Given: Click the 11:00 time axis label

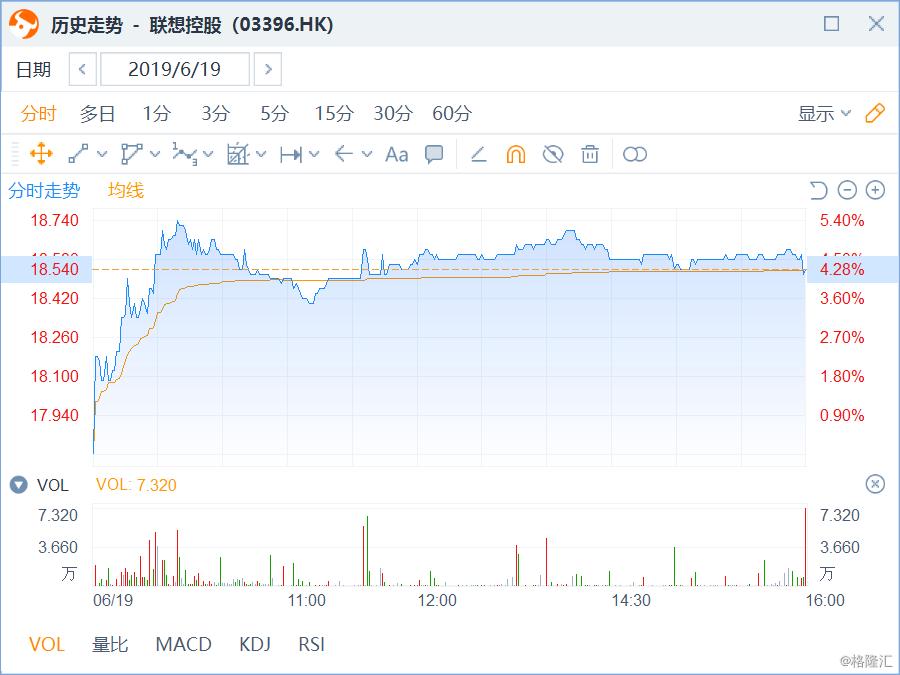Looking at the screenshot, I should (307, 600).
